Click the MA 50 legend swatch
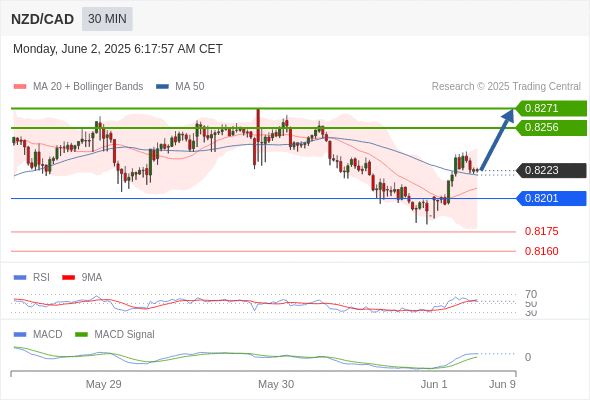 tap(162, 87)
